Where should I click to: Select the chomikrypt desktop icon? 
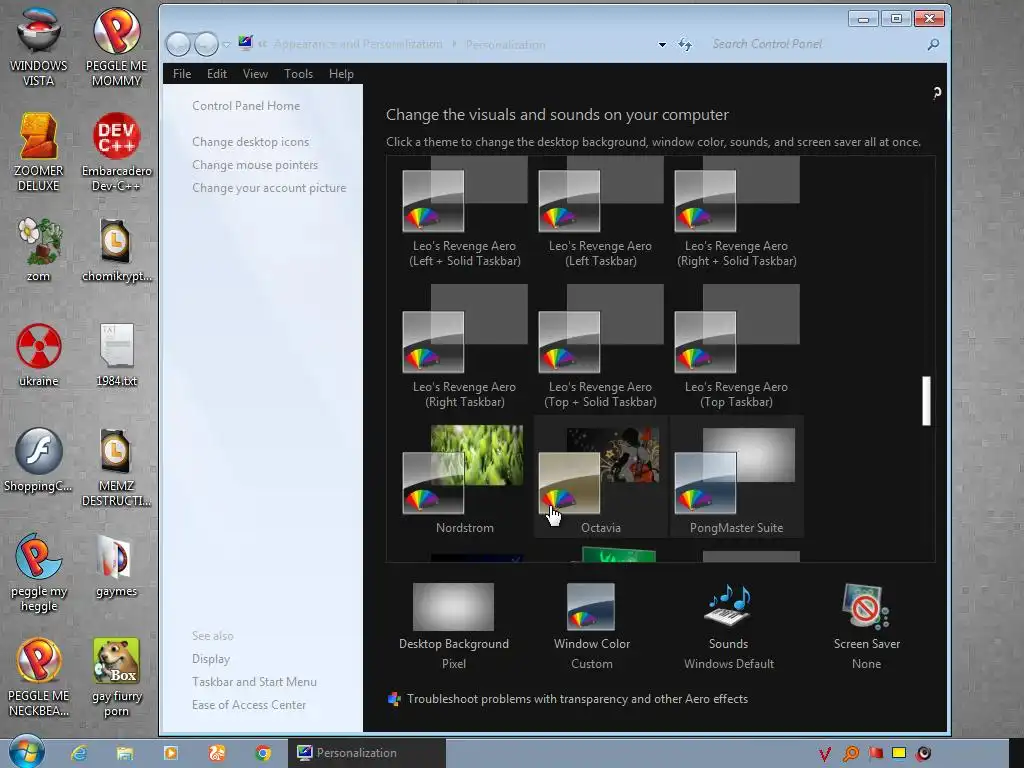116,250
